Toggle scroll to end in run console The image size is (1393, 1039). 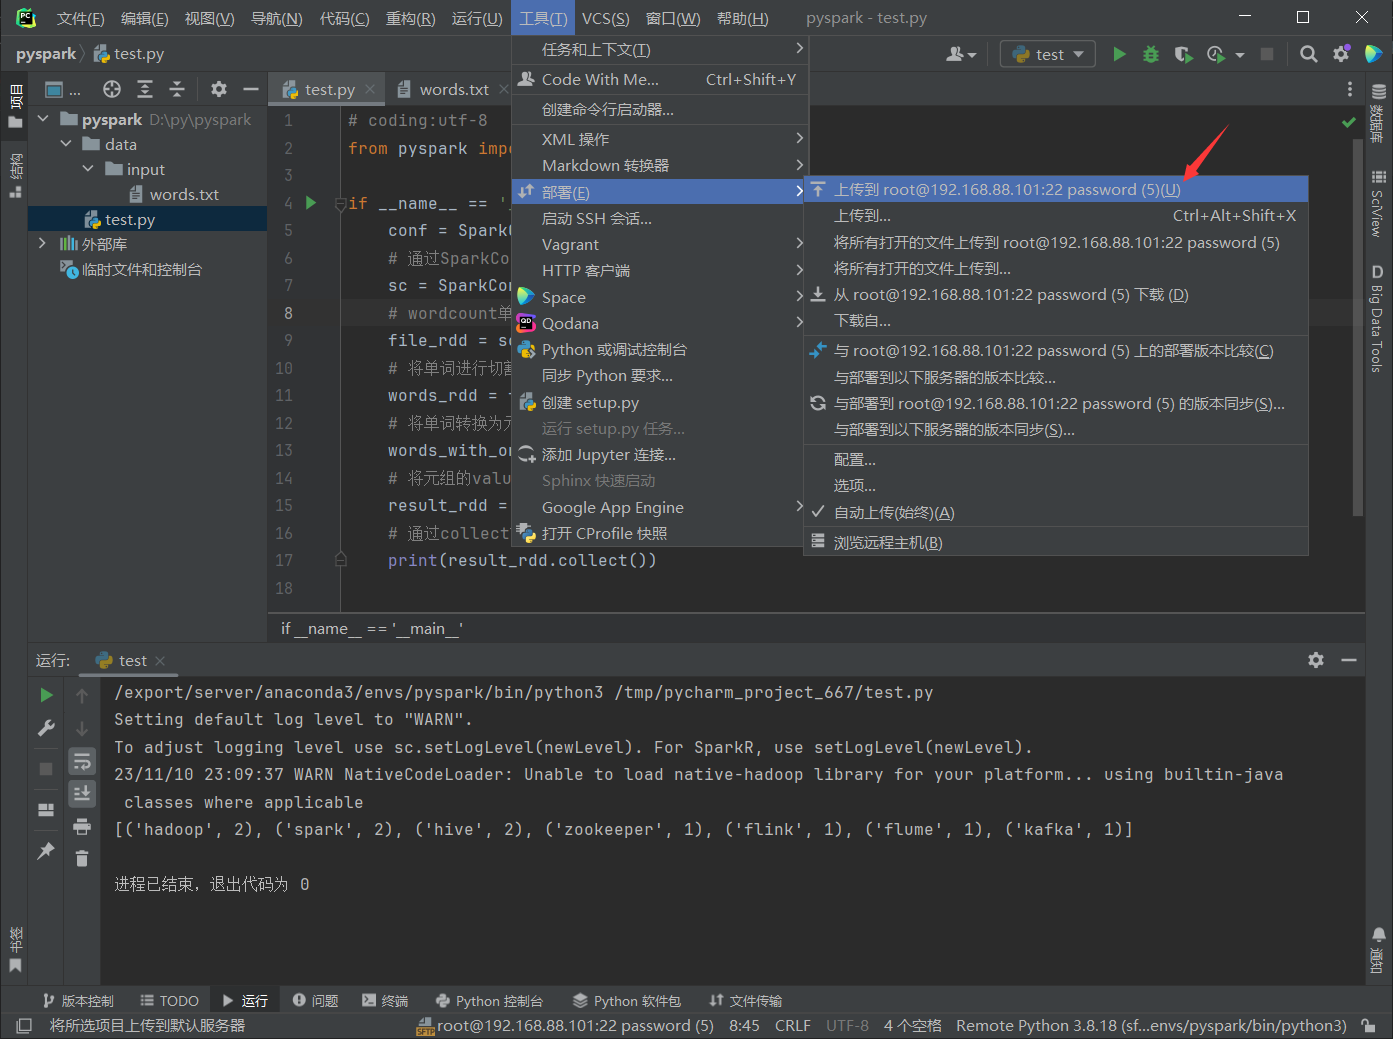click(x=82, y=793)
